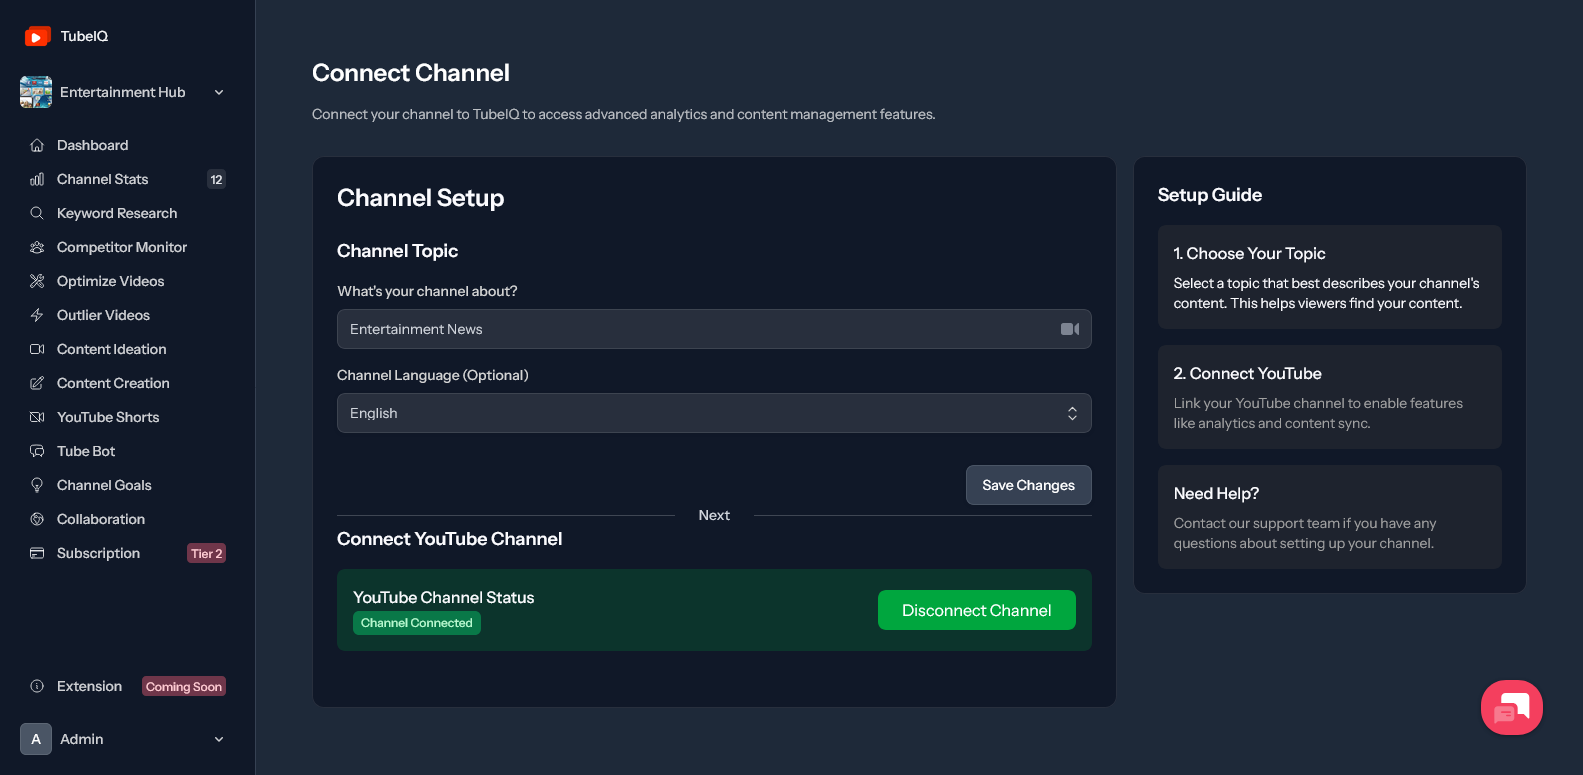Click the video camera icon in topic field

click(x=1069, y=329)
